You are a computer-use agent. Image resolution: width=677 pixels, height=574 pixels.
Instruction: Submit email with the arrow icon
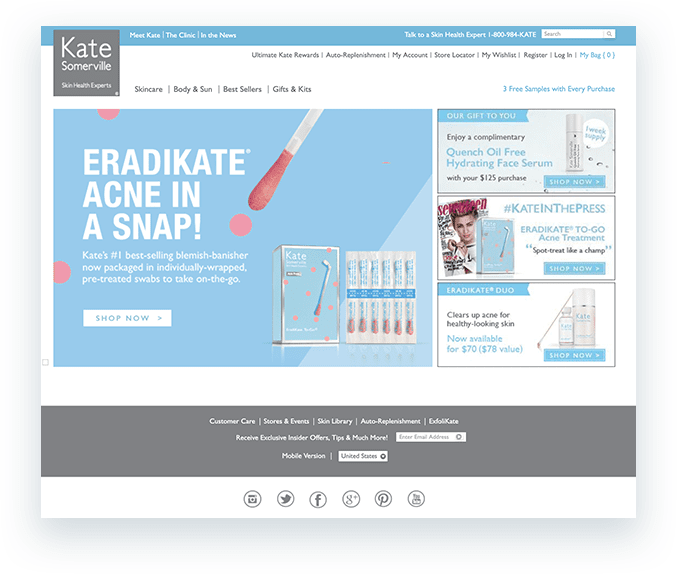point(459,437)
